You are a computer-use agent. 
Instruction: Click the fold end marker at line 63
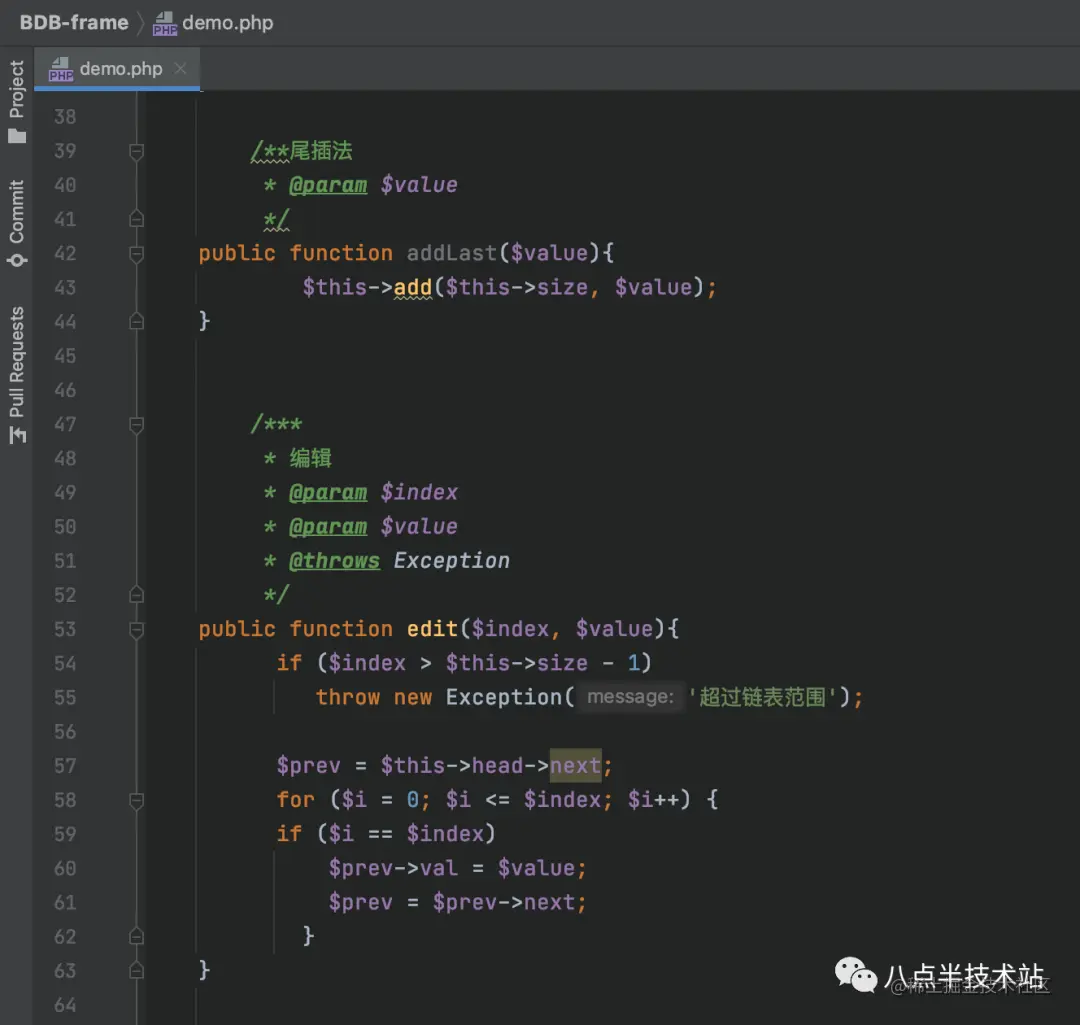click(136, 971)
